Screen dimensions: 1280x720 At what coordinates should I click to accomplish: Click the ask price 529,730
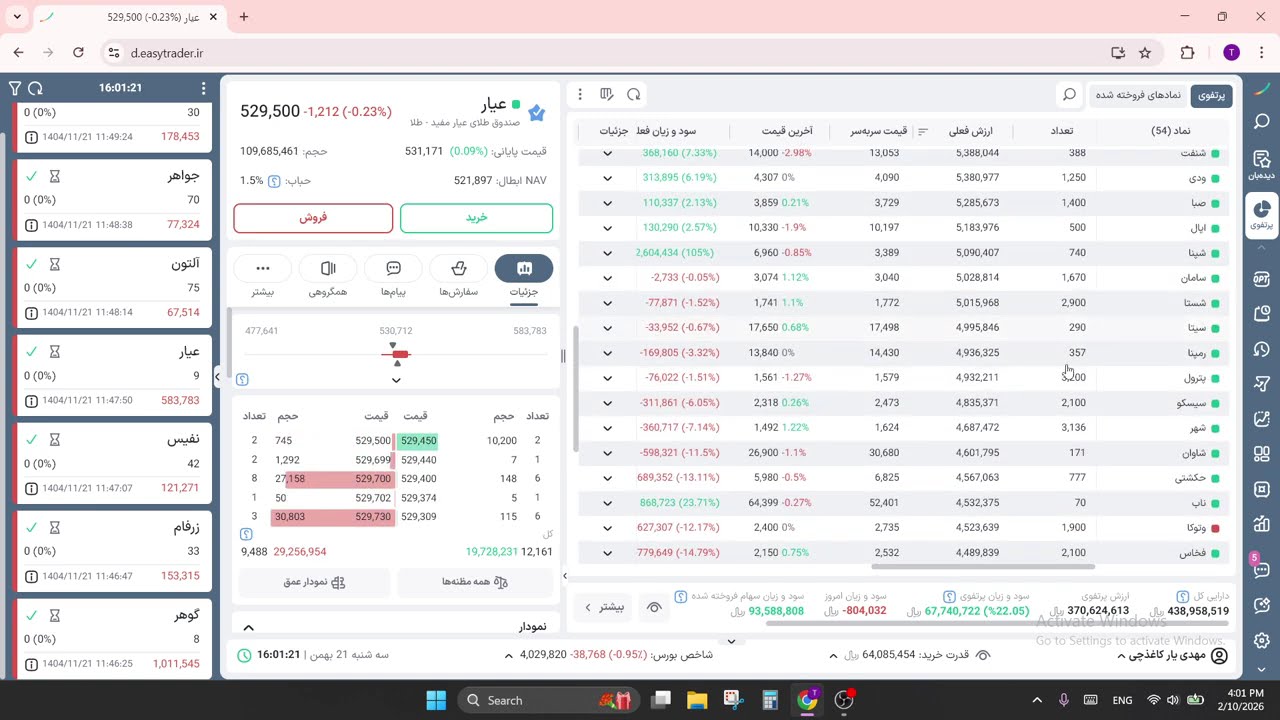tap(373, 517)
